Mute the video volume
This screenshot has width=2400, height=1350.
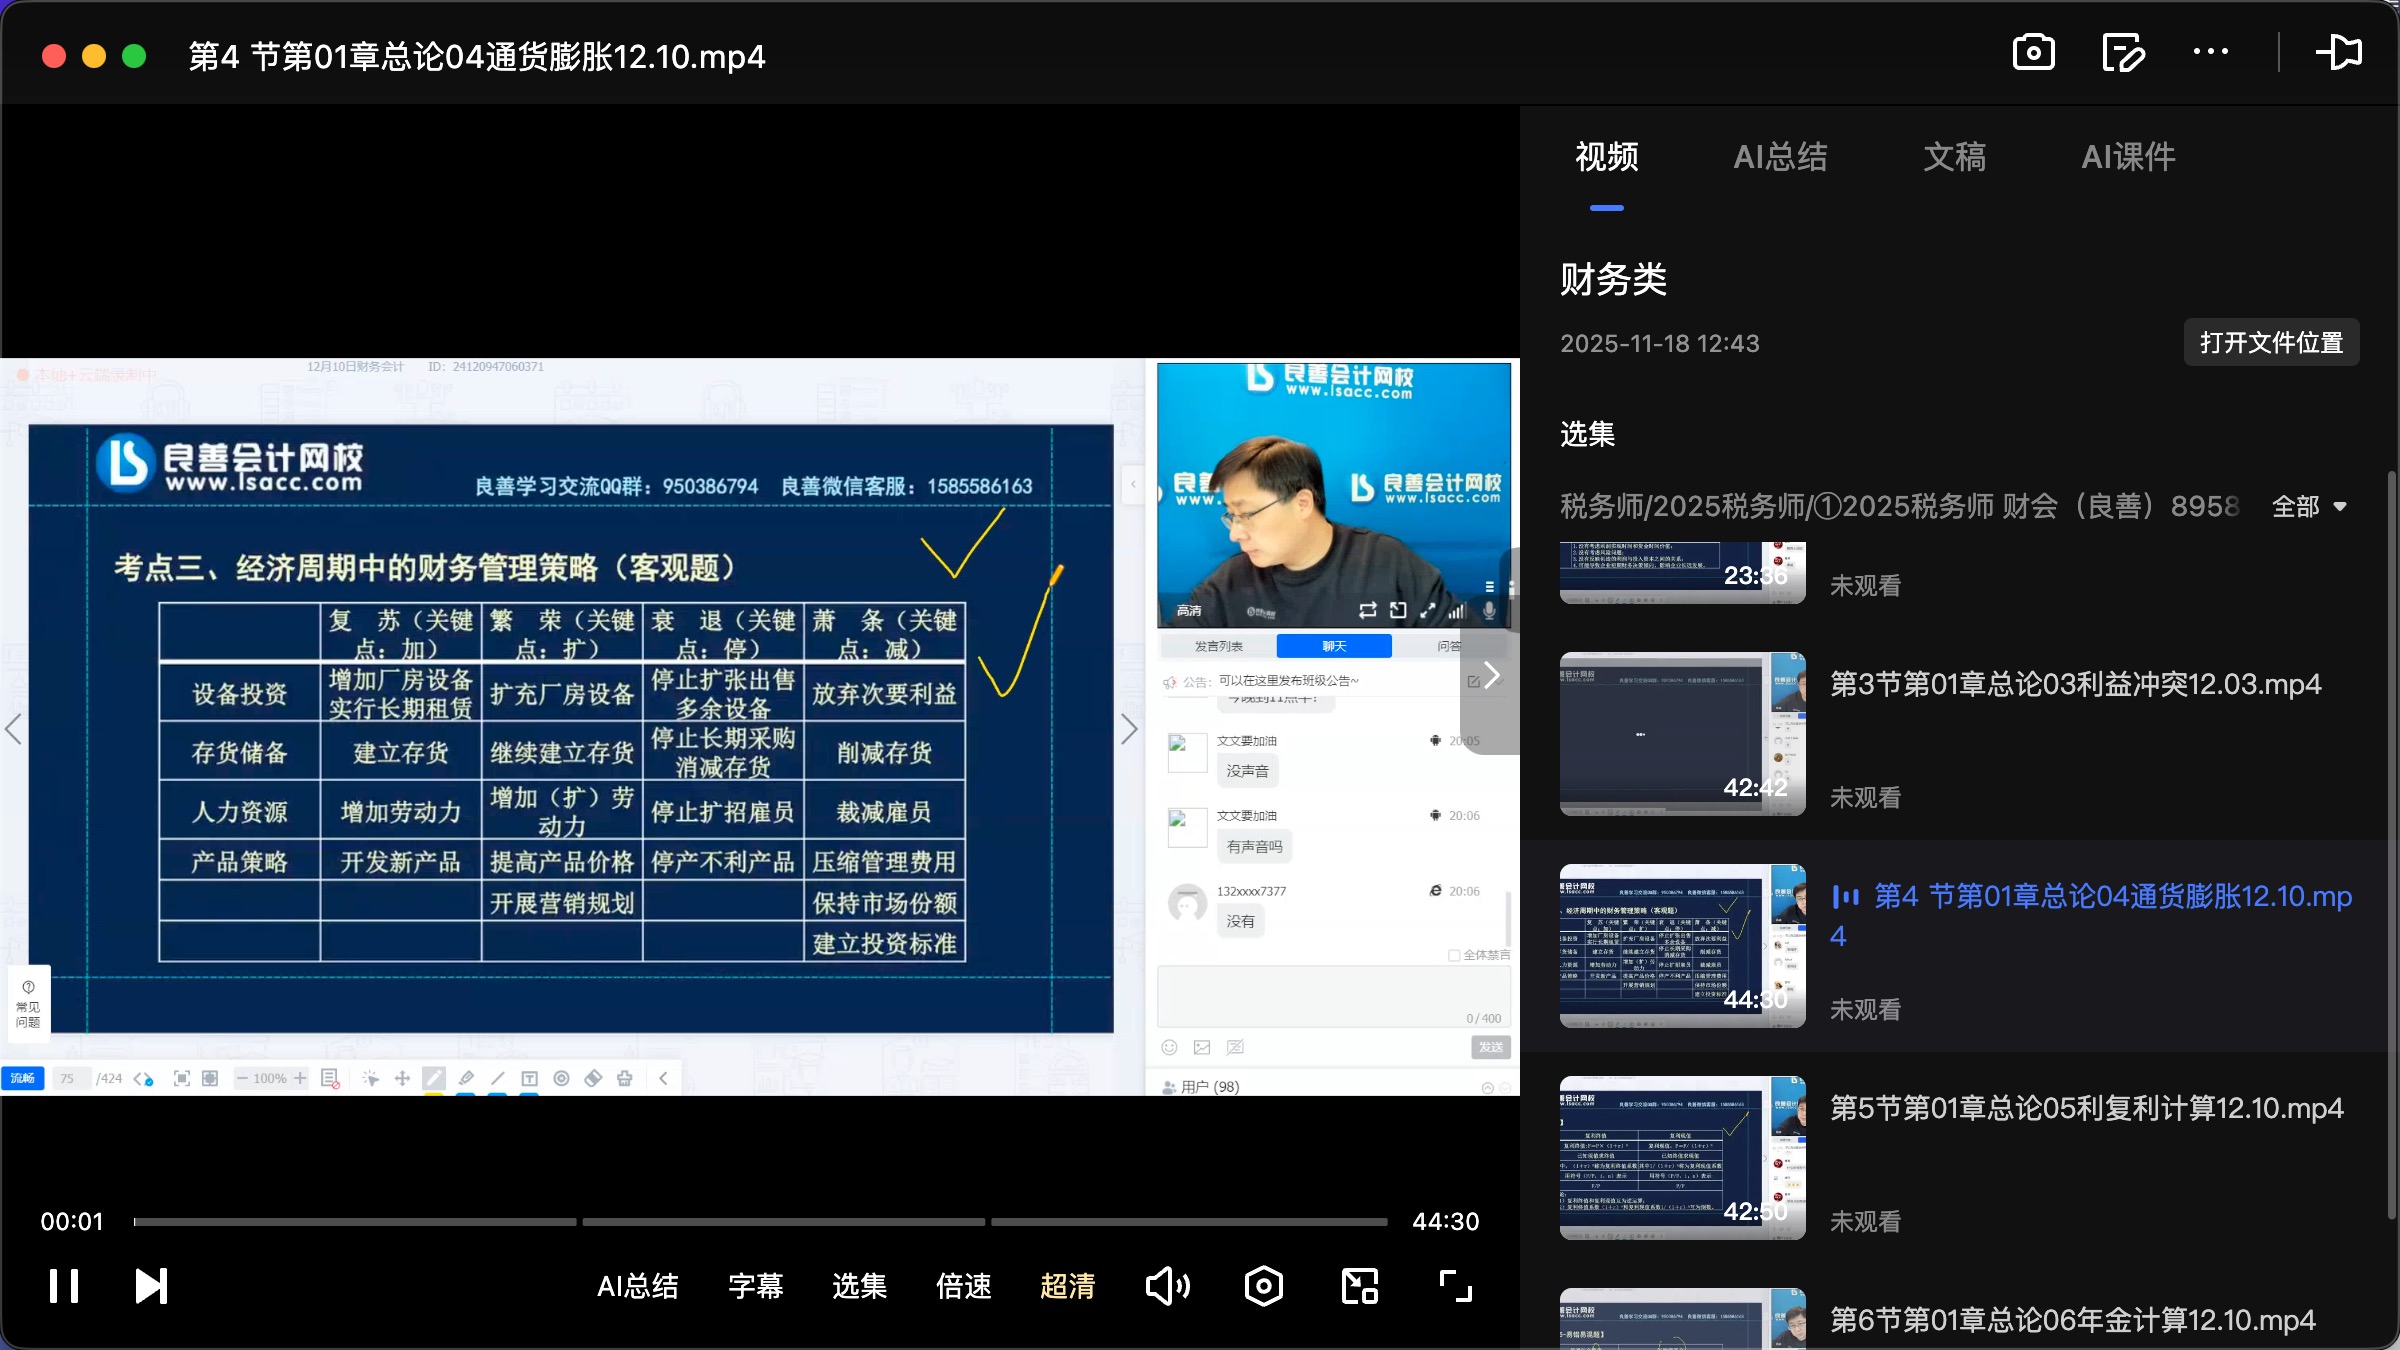pos(1168,1285)
